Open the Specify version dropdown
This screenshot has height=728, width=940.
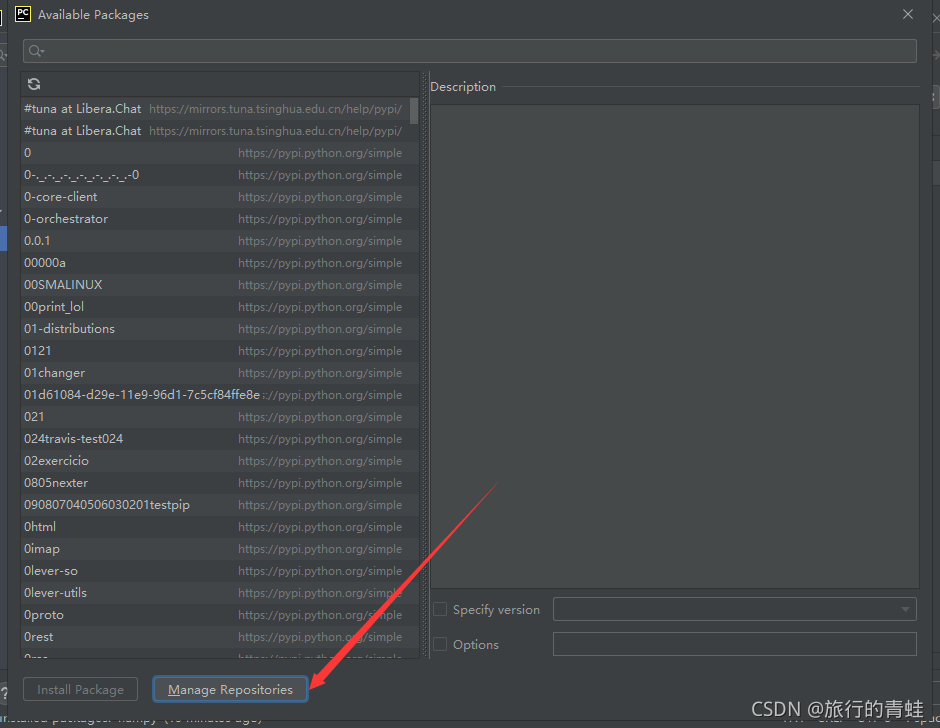tap(904, 609)
